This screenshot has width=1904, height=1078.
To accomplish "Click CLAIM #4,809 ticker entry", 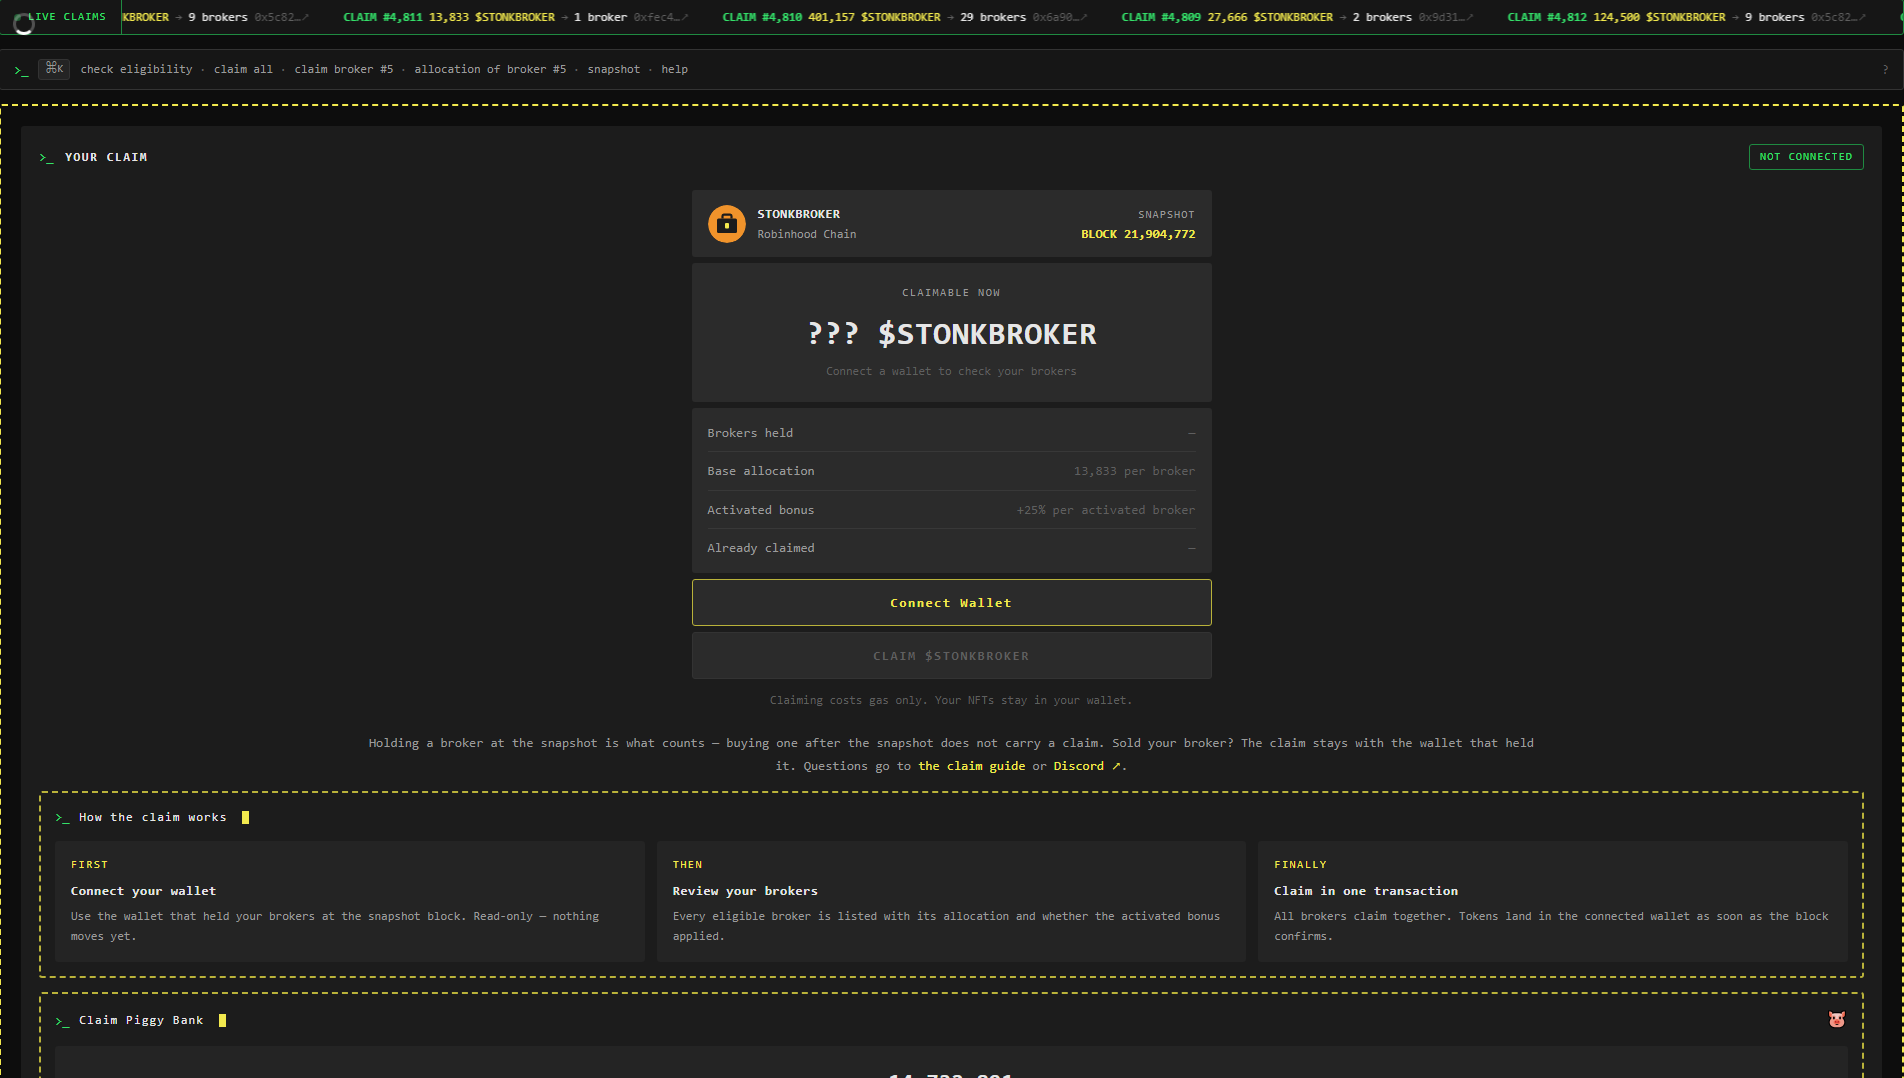I will (x=1298, y=18).
